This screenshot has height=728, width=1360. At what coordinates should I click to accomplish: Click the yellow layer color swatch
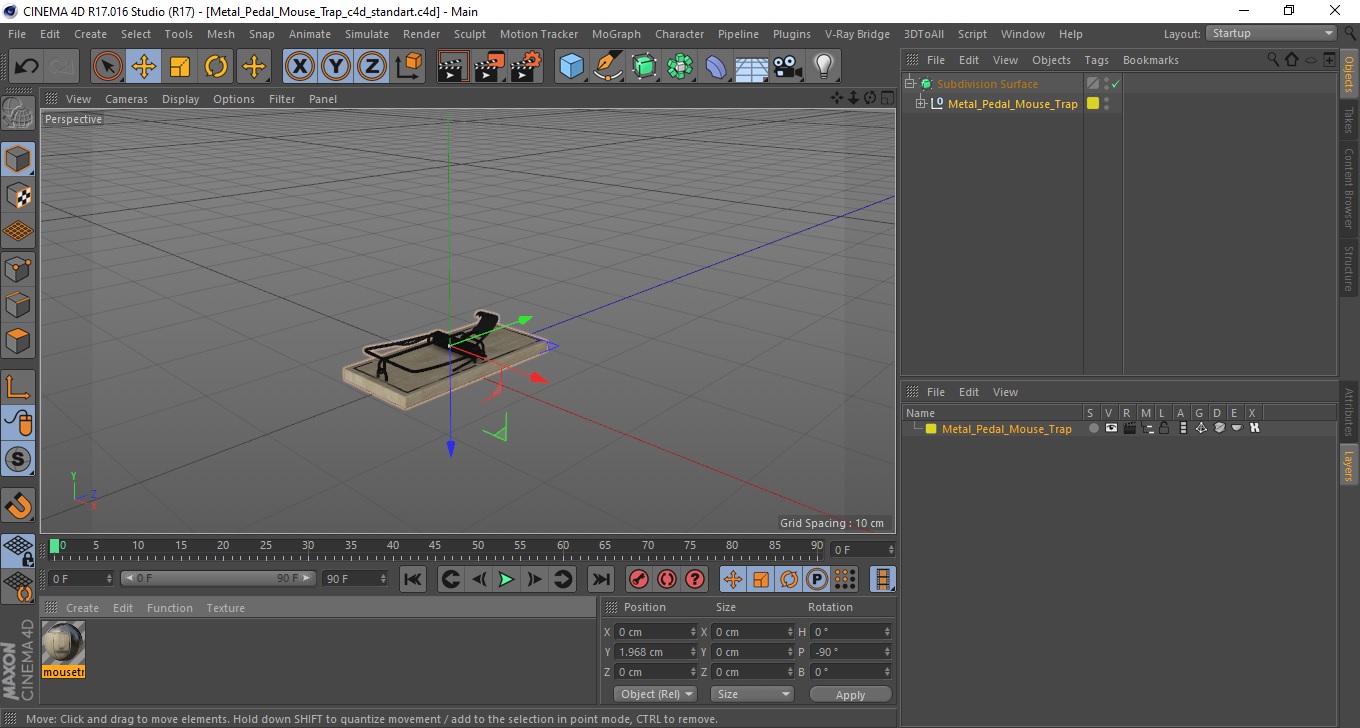[x=931, y=429]
